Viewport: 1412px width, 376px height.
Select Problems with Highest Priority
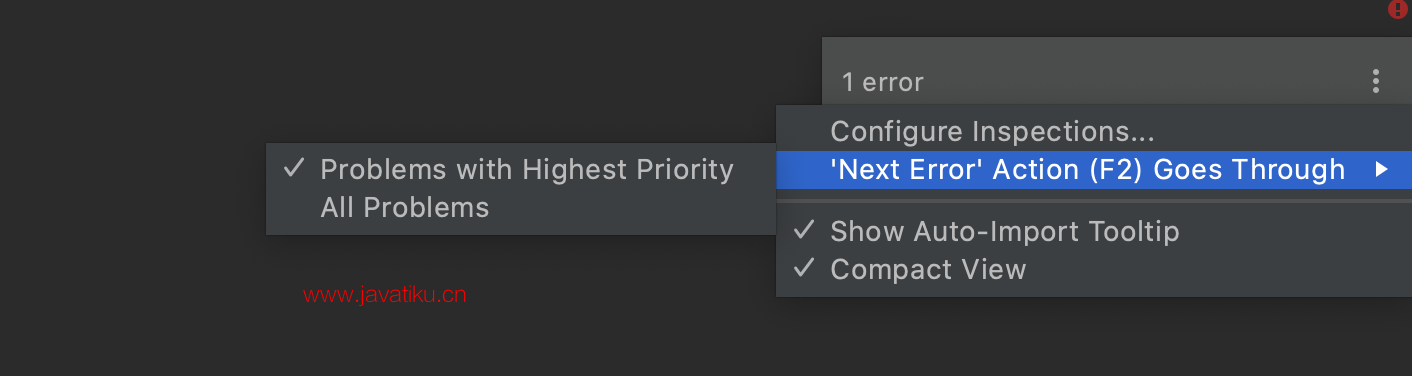pyautogui.click(x=521, y=169)
